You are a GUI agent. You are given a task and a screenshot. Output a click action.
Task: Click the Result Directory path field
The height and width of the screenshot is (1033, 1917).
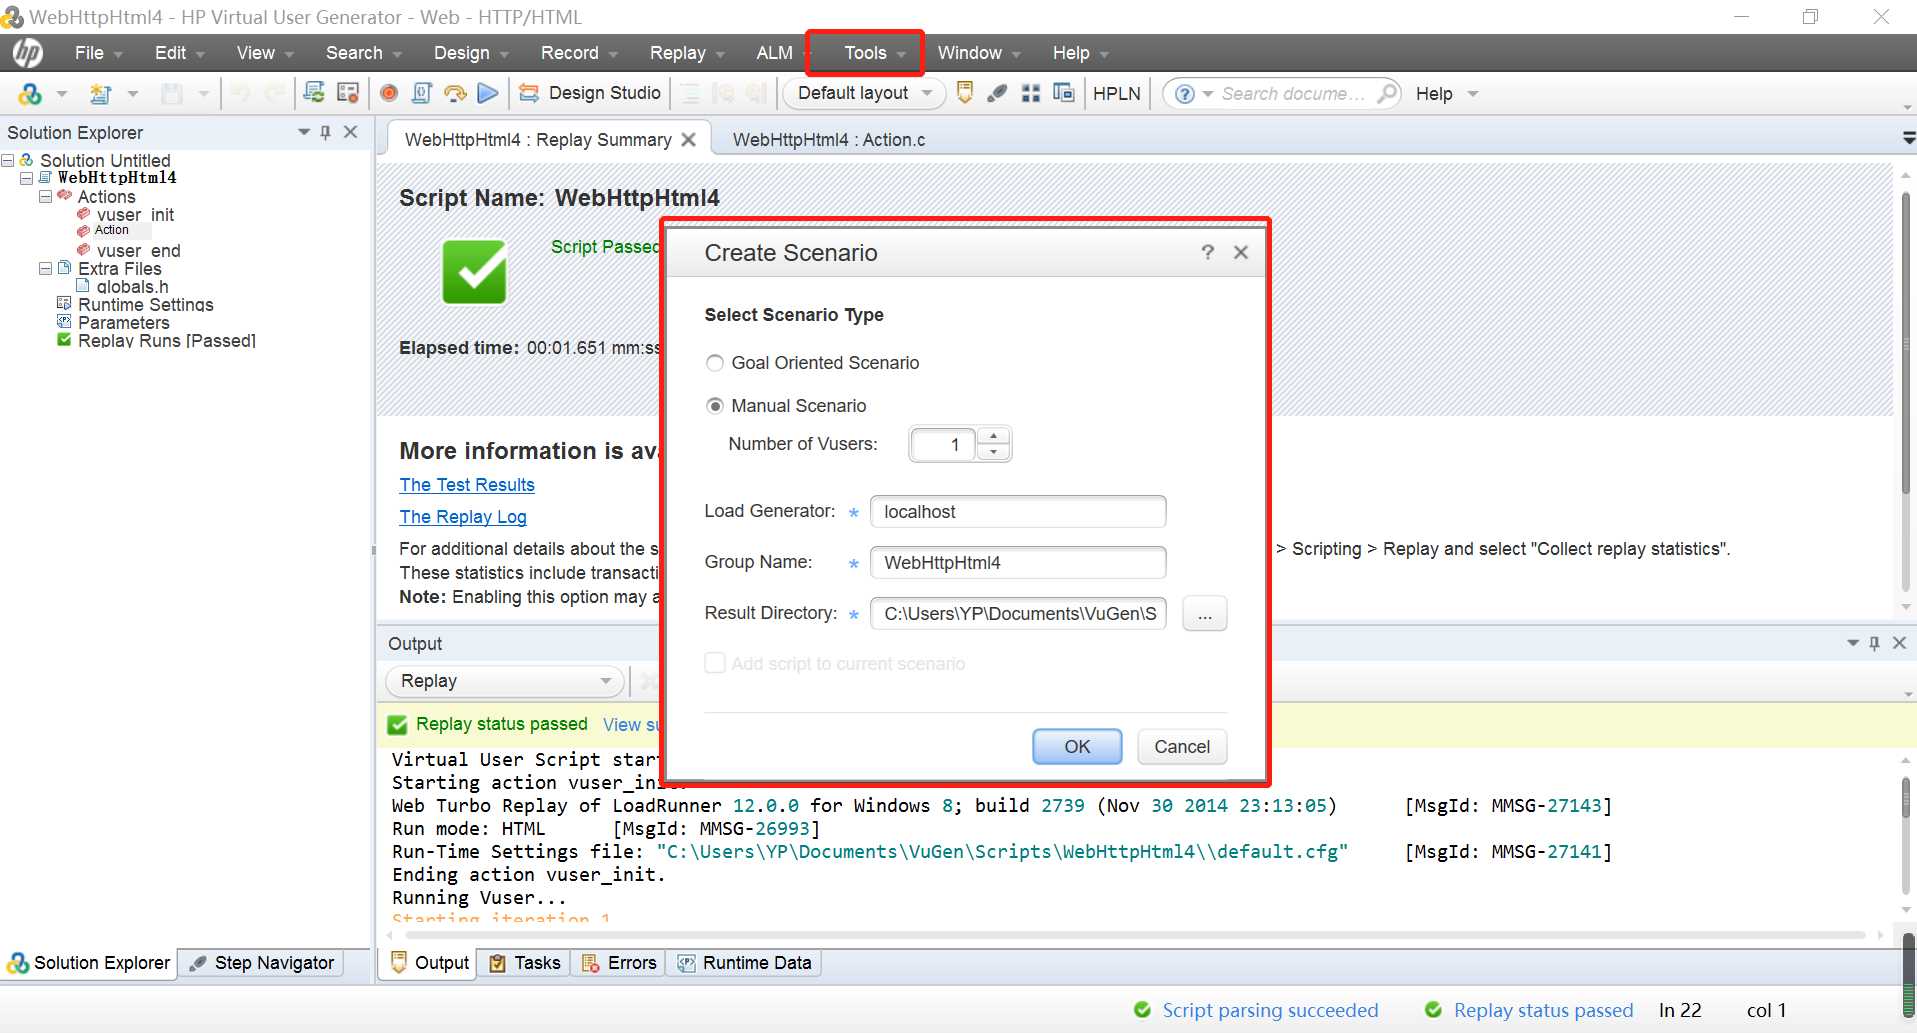tap(1018, 614)
